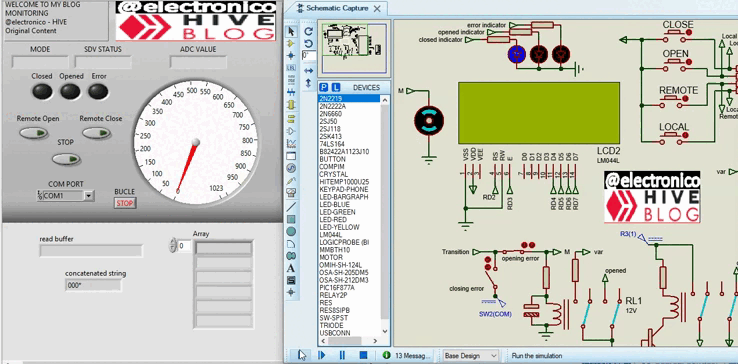Viewport: 738px width, 364px height.
Task: Click red dot of REMOTE pushbutton
Action: 685,98
